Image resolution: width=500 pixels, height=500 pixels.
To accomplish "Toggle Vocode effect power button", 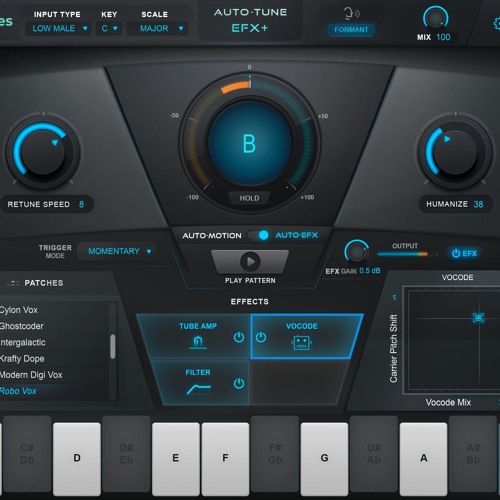I will click(x=261, y=337).
